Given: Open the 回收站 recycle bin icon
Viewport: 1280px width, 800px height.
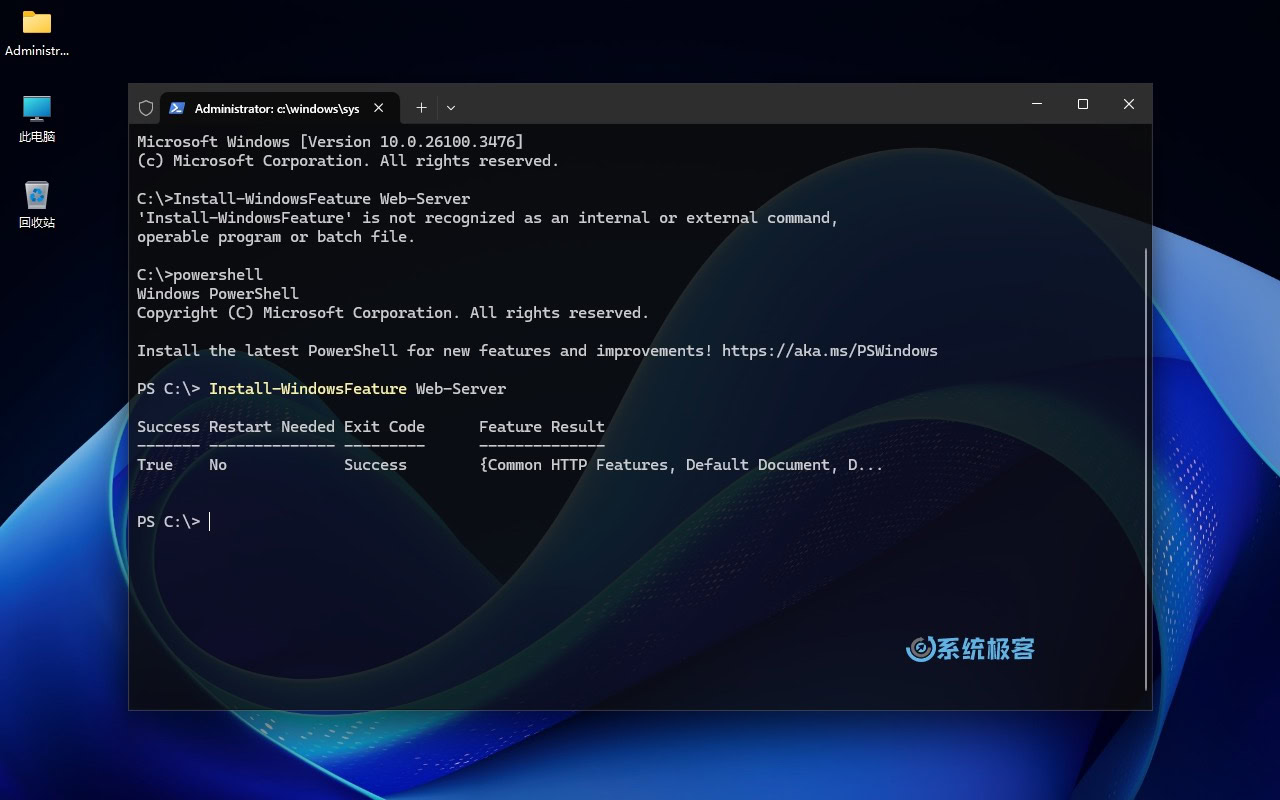Looking at the screenshot, I should coord(37,205).
